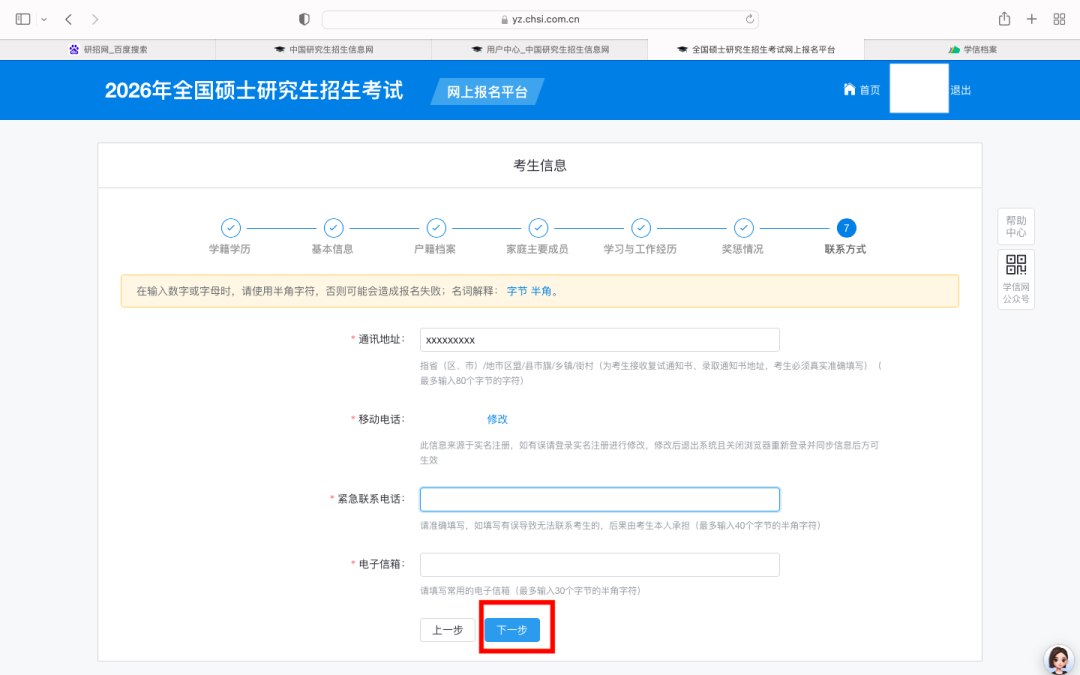
Task: Add a new tab with plus icon
Action: [x=1032, y=19]
